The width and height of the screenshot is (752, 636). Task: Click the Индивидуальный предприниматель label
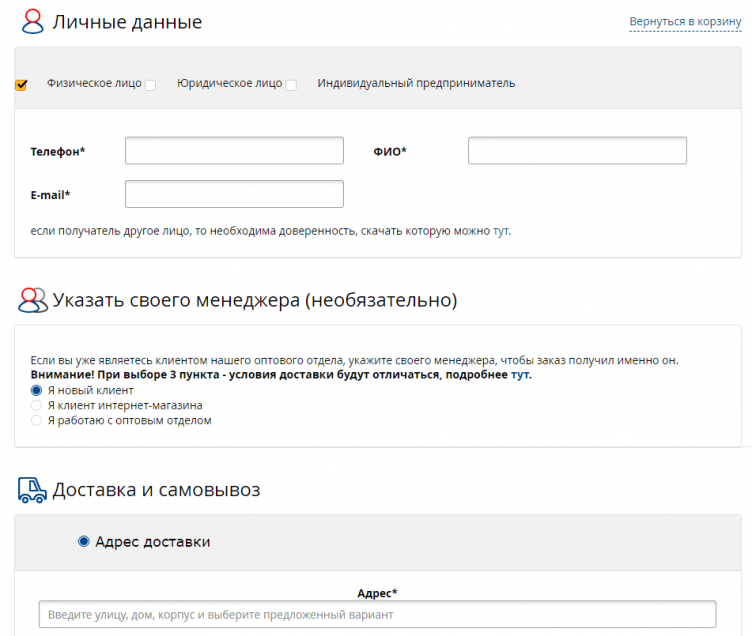[416, 83]
